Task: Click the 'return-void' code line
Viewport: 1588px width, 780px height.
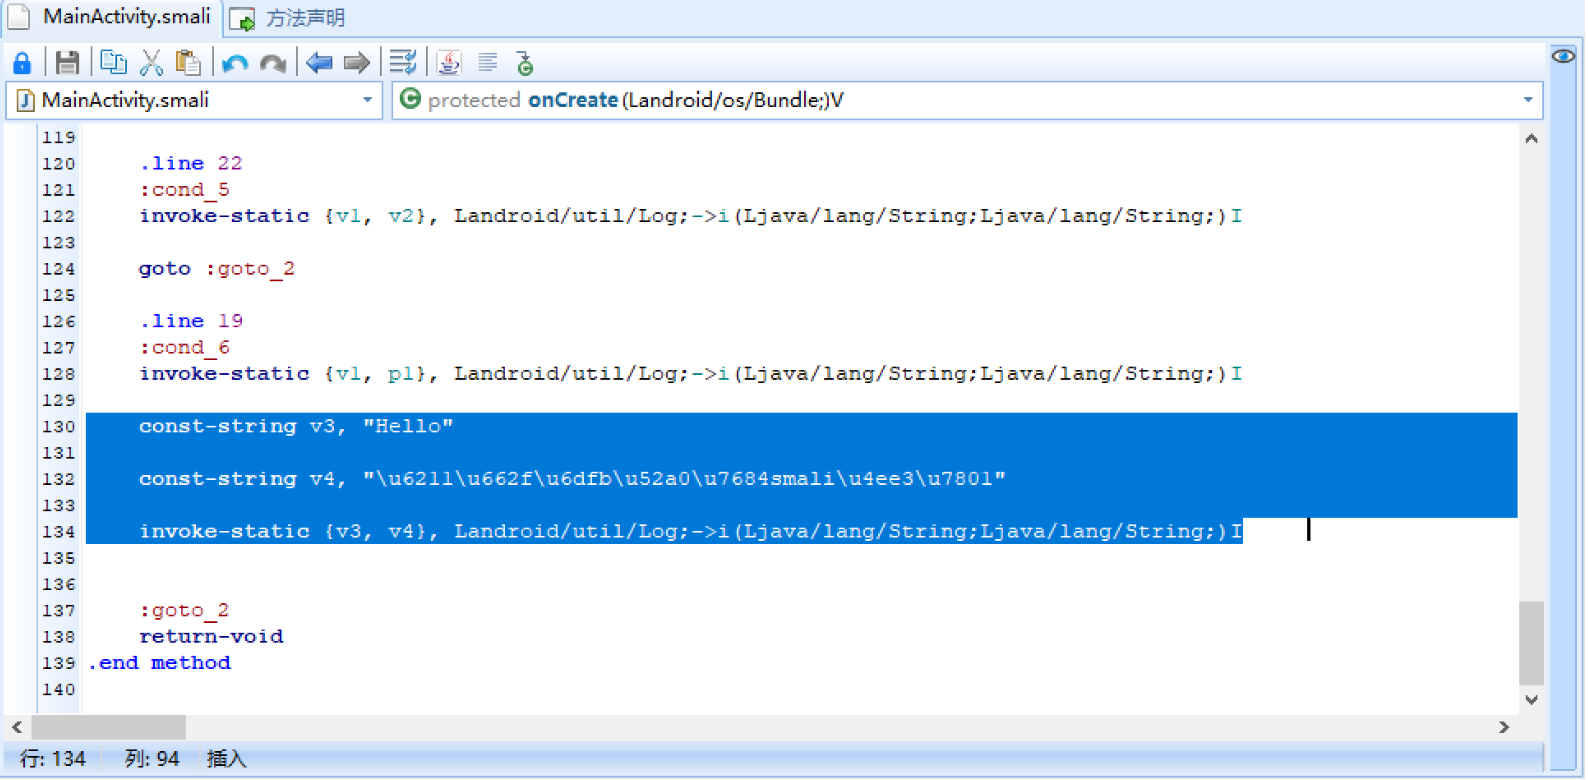Action: tap(211, 637)
